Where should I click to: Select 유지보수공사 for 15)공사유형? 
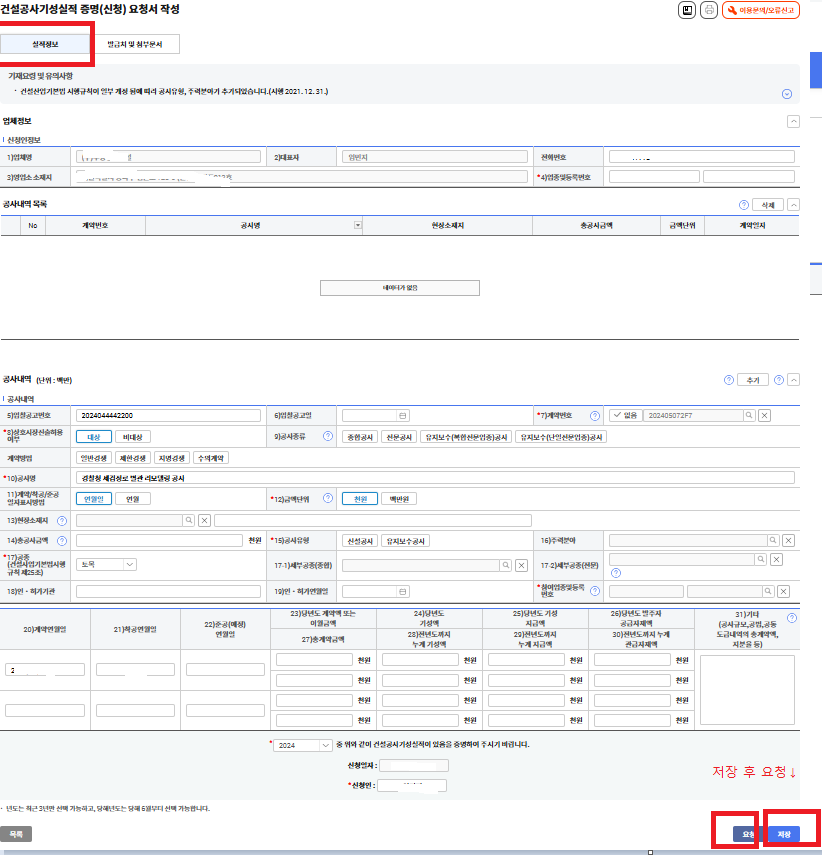click(x=405, y=541)
